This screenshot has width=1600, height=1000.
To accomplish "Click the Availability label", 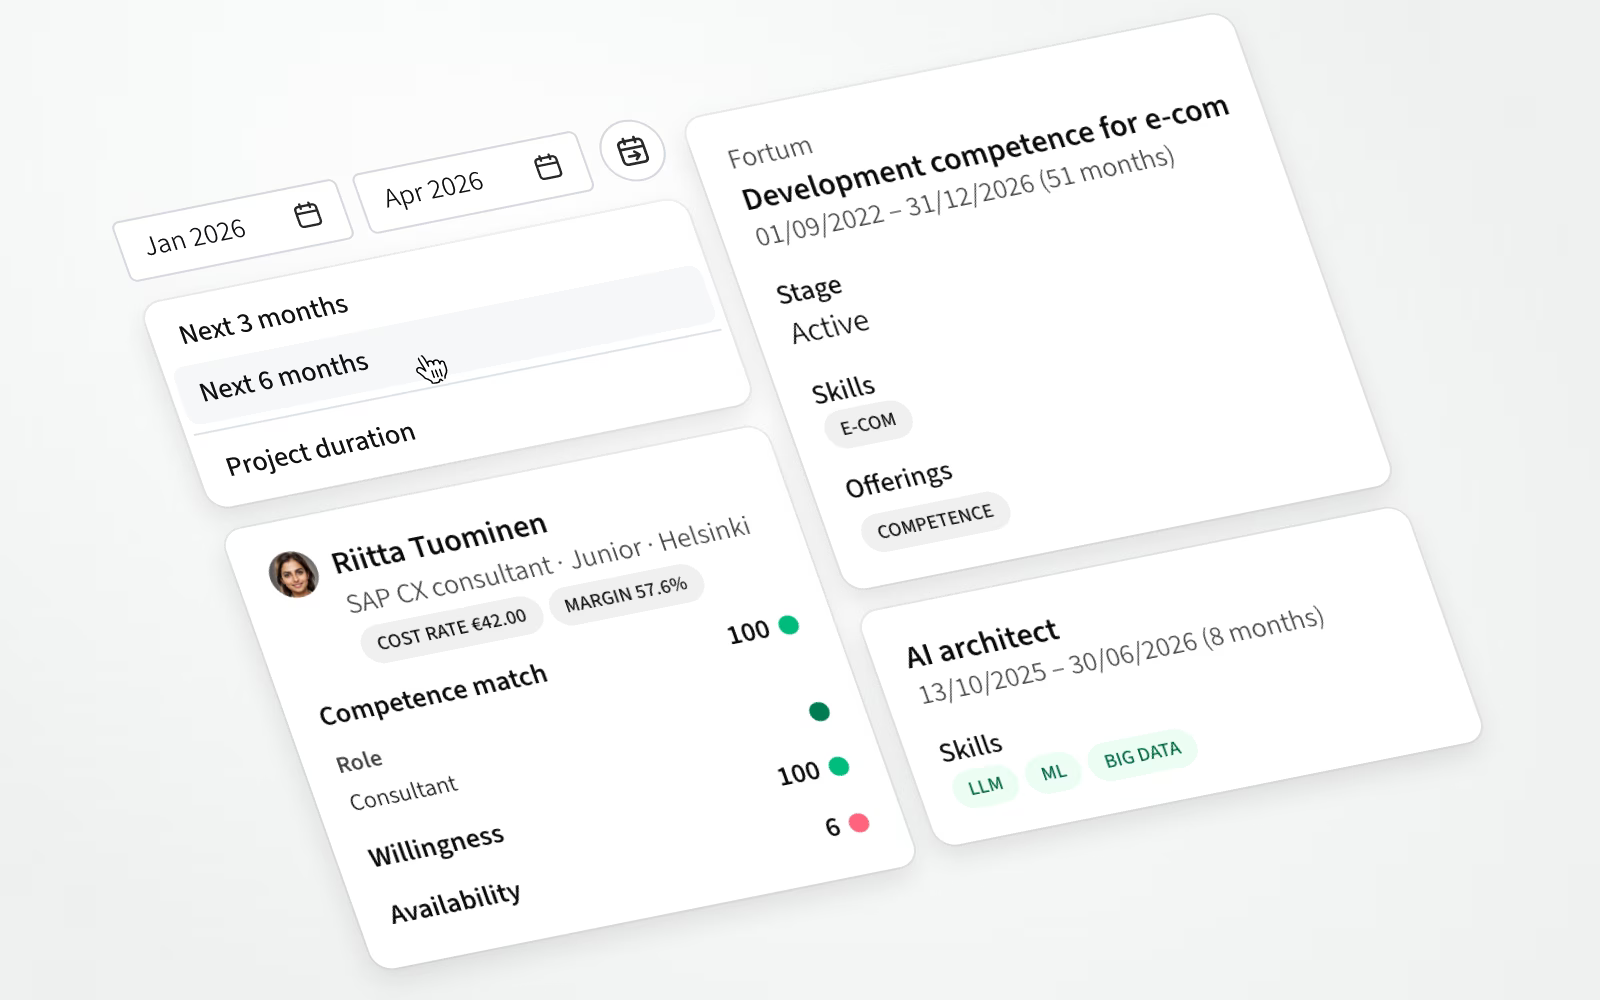I will [455, 903].
